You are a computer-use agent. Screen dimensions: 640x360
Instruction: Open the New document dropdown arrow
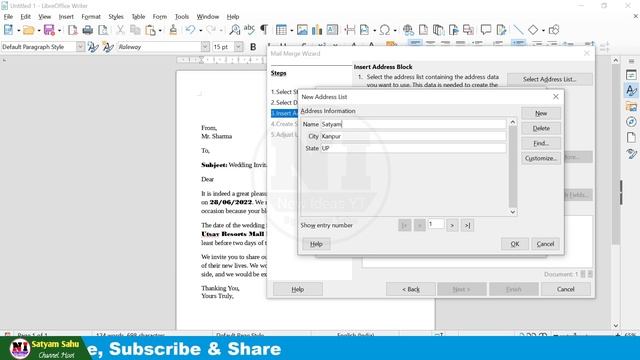18,31
